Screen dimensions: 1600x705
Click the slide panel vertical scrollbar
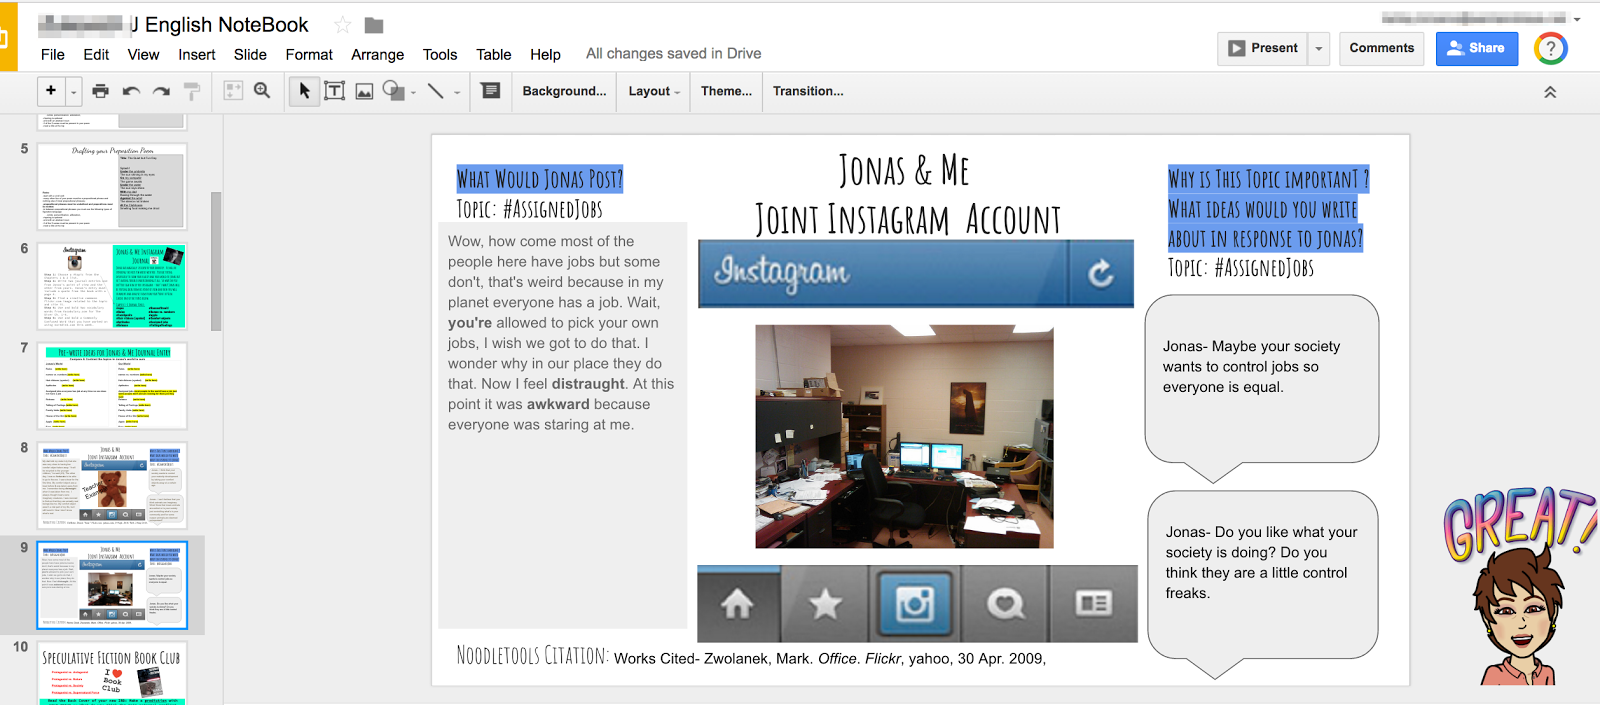point(216,261)
